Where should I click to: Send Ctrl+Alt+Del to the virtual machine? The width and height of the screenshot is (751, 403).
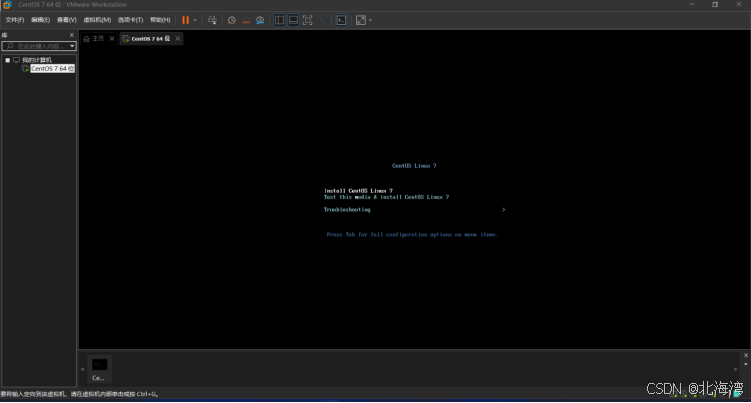point(212,20)
